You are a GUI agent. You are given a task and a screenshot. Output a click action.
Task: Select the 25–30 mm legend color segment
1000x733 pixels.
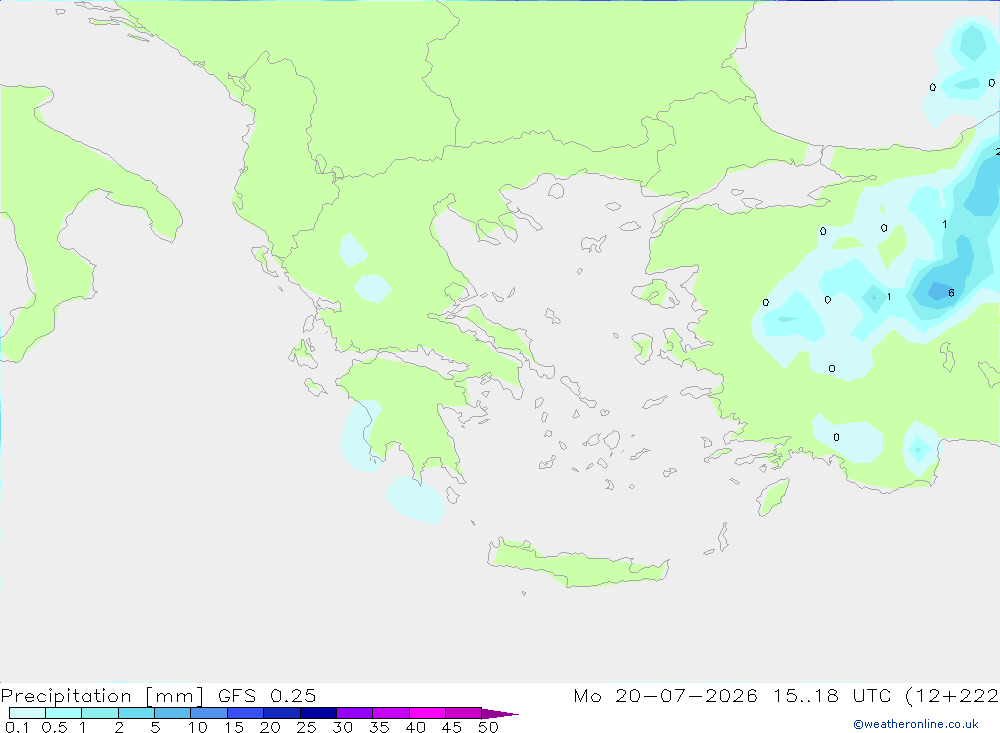coord(318,713)
